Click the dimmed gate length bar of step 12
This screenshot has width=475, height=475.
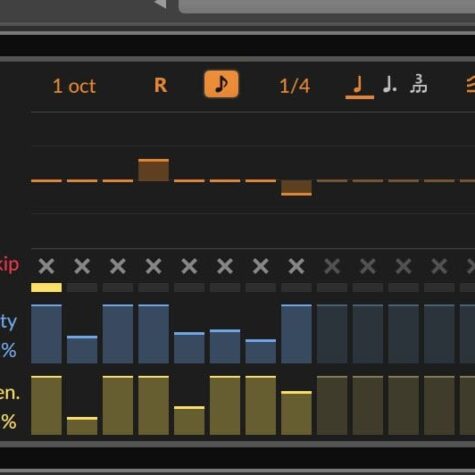(439, 405)
